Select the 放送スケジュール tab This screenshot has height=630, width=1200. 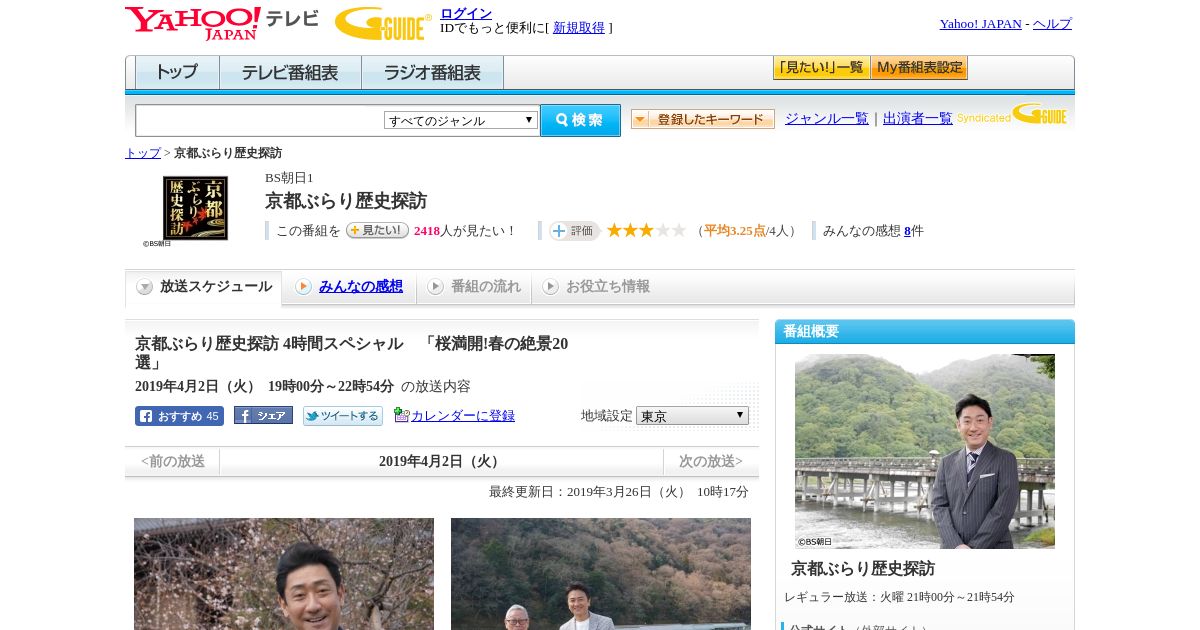[203, 287]
